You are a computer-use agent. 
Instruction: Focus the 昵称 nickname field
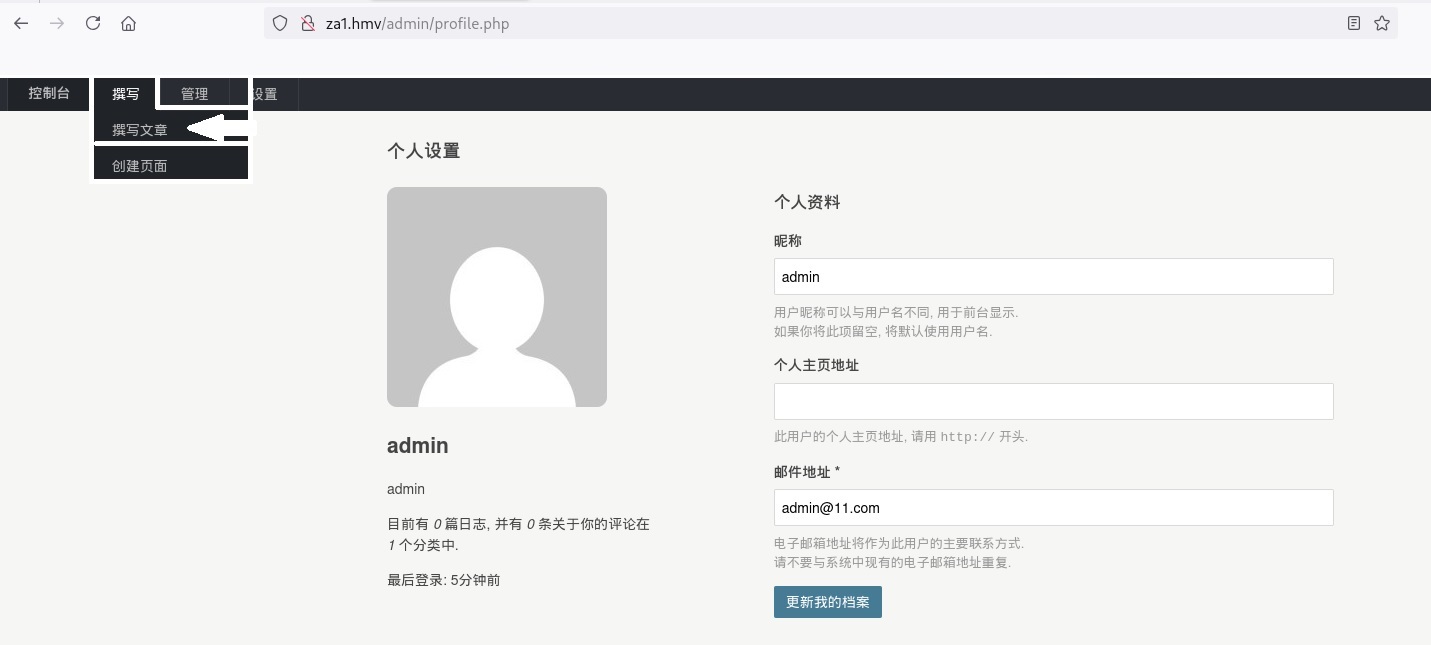(1053, 277)
